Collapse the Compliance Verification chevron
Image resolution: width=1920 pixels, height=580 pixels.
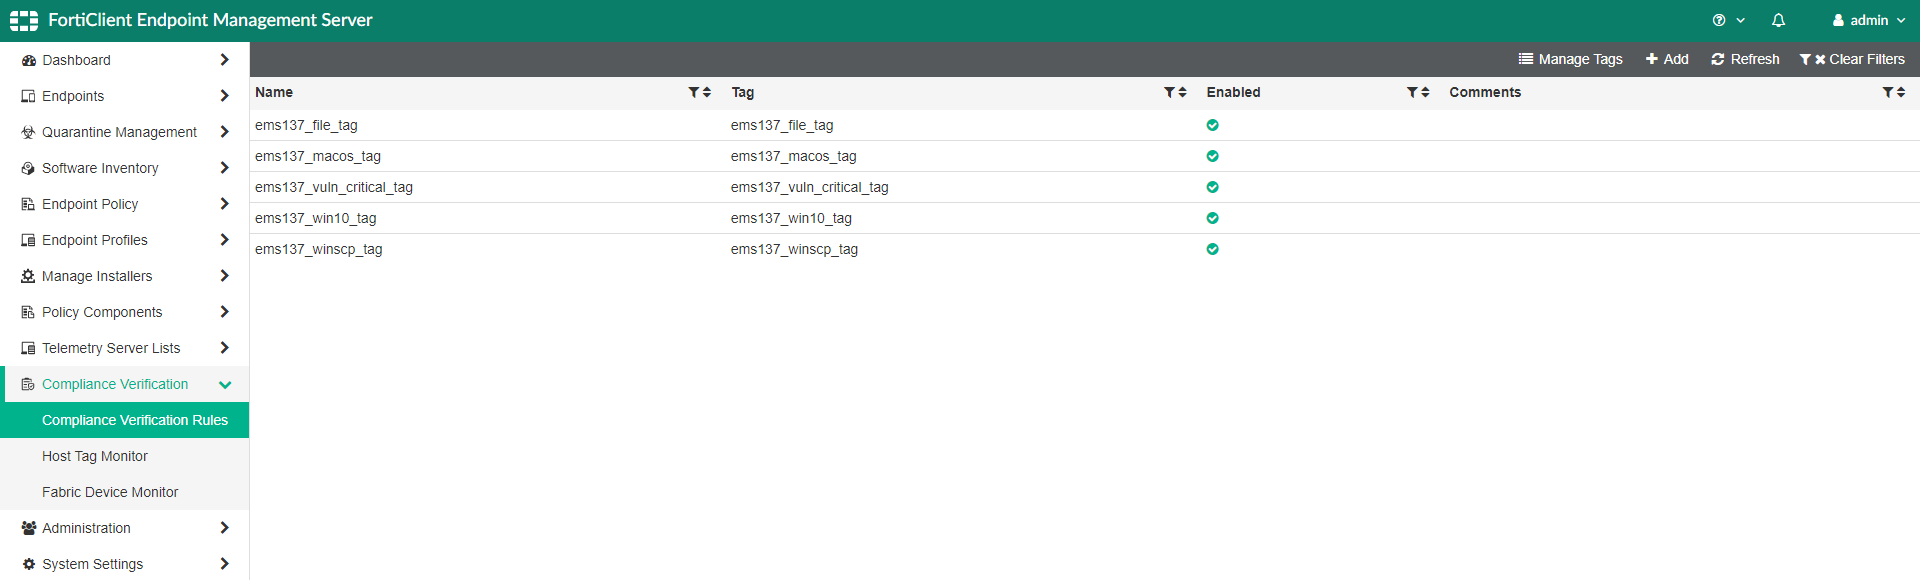pyautogui.click(x=225, y=384)
